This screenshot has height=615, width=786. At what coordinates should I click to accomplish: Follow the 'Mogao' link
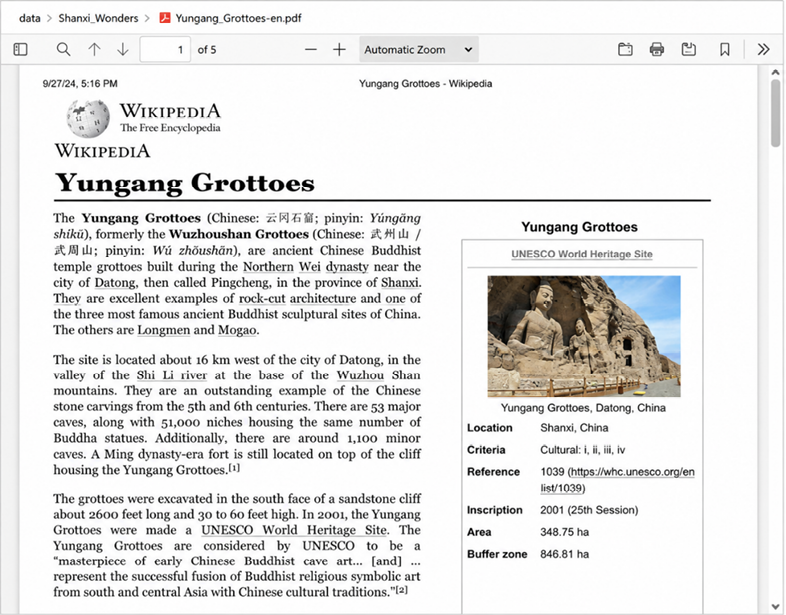tap(237, 330)
